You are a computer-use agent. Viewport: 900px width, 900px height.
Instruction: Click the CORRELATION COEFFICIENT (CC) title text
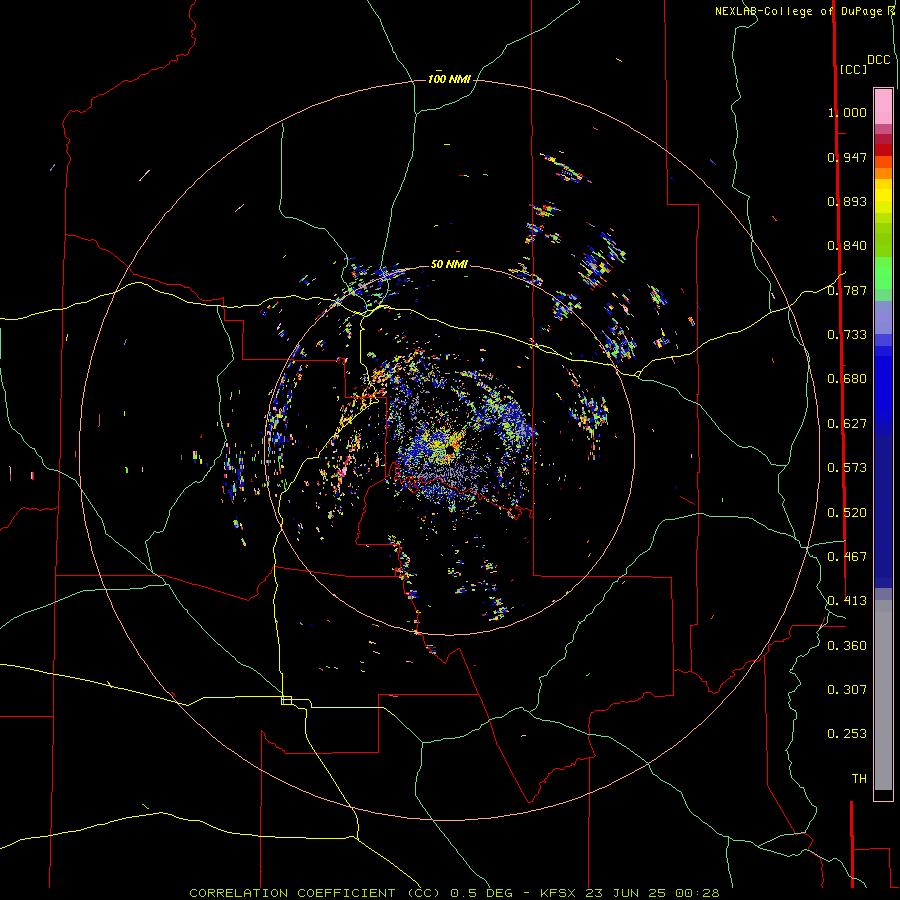pos(315,893)
